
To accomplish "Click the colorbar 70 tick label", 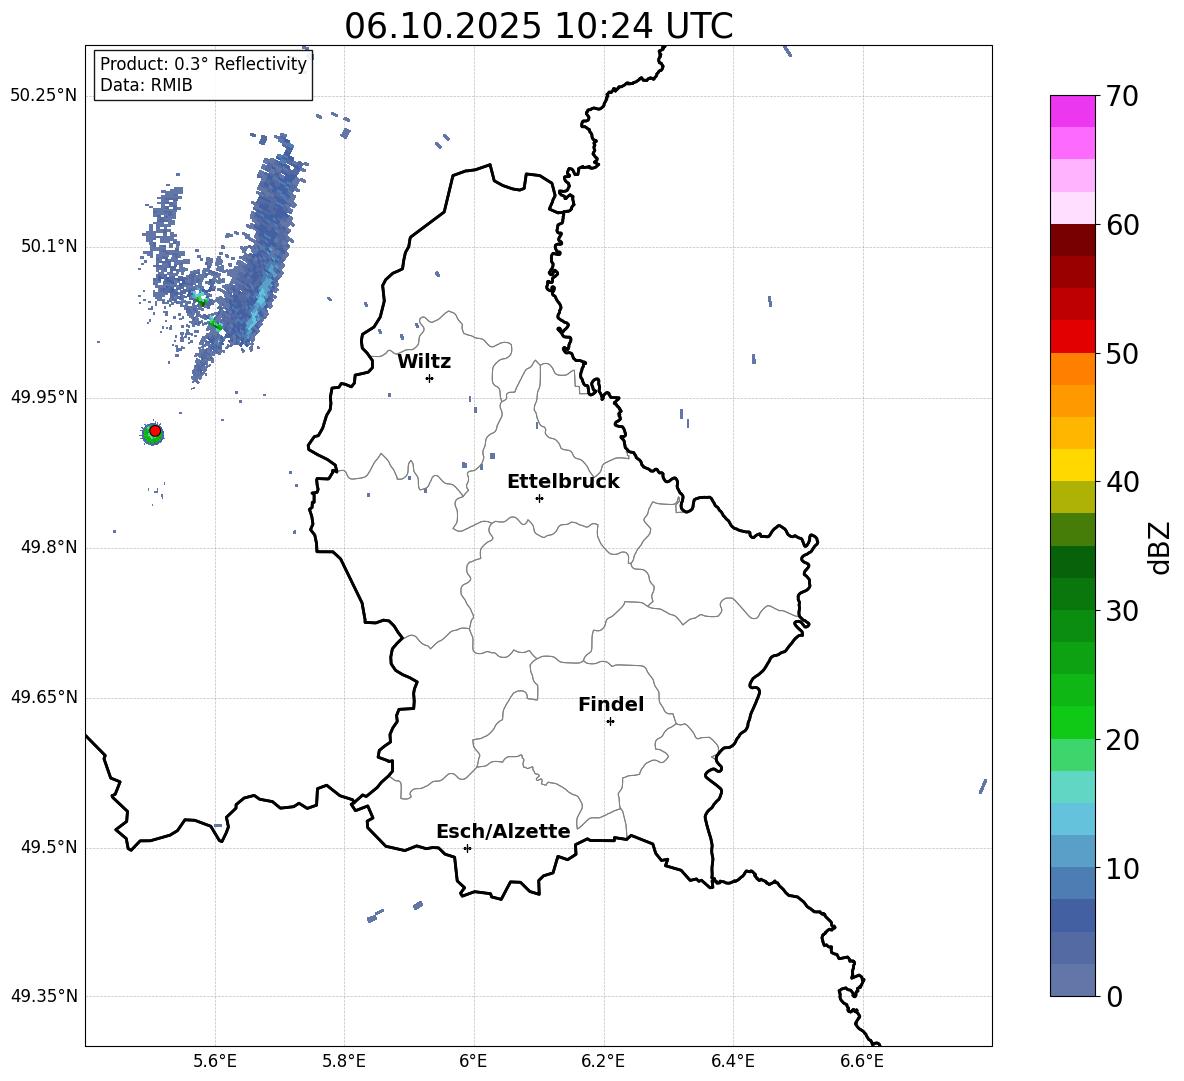I will tap(1122, 96).
